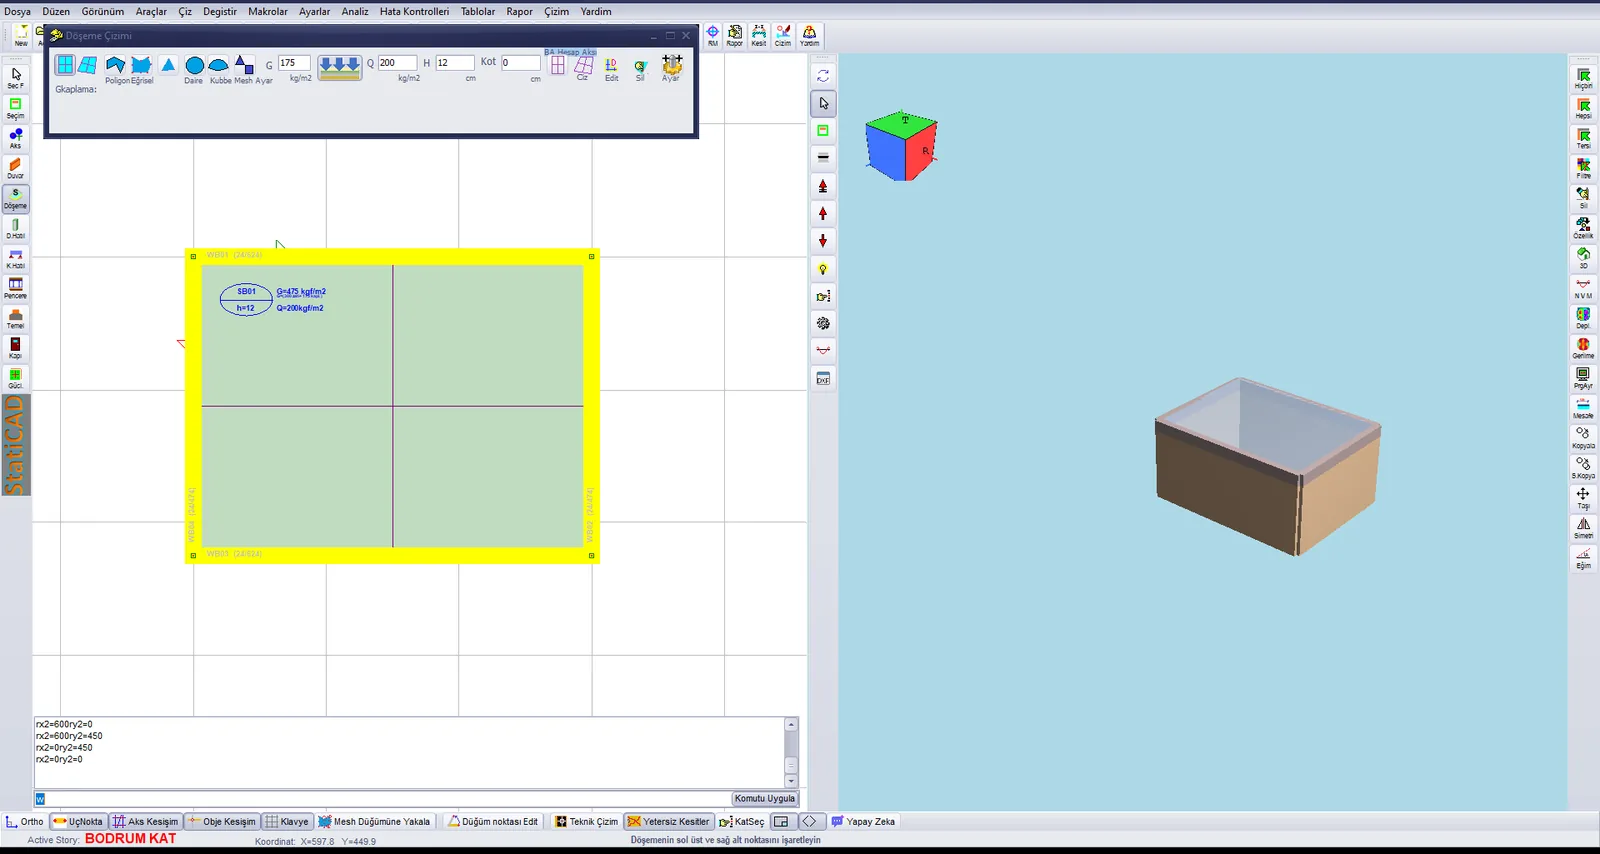The width and height of the screenshot is (1600, 854).
Task: Click the down arrow of command log scrollbar
Action: coord(791,782)
